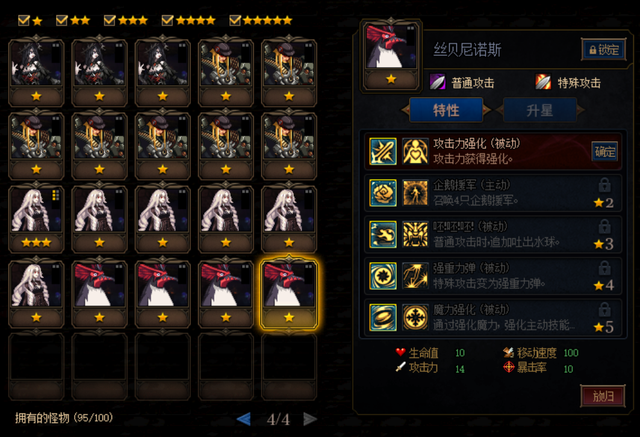
Task: Click the lock icon on 企鹅援军 skill
Action: (604, 185)
